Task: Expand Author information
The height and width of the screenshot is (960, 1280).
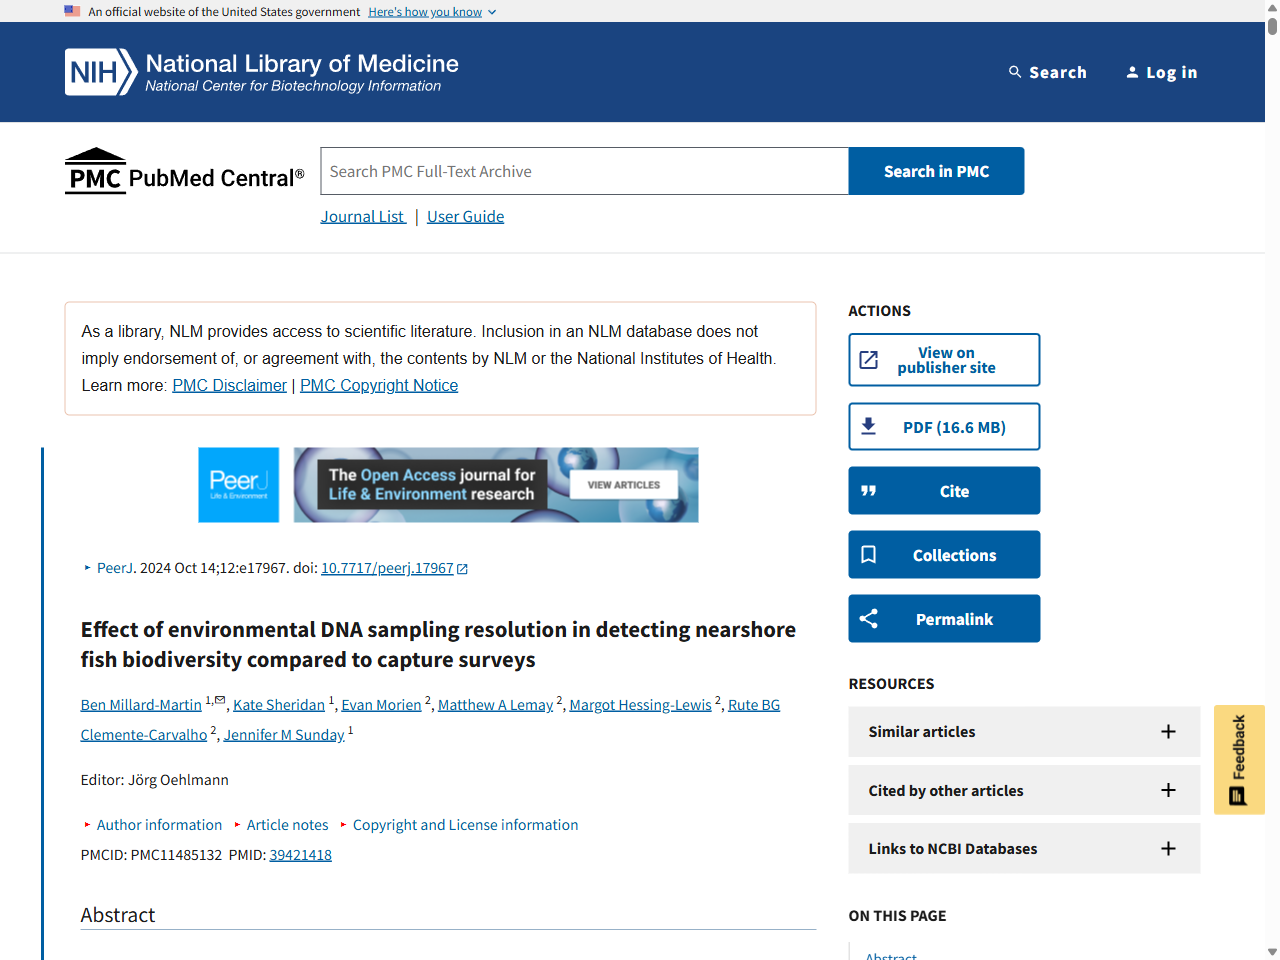Action: click(x=153, y=825)
